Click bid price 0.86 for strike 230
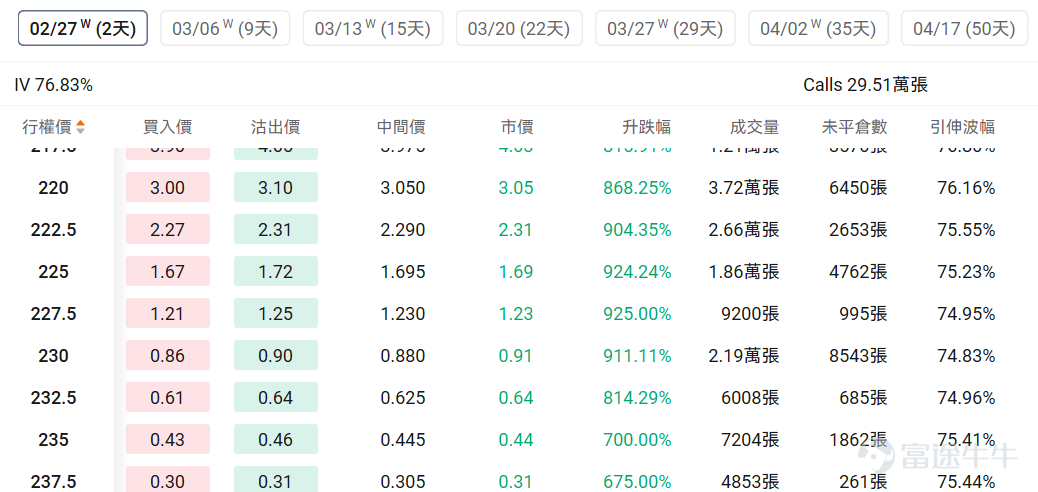Viewport: 1038px width, 492px height. pyautogui.click(x=167, y=356)
